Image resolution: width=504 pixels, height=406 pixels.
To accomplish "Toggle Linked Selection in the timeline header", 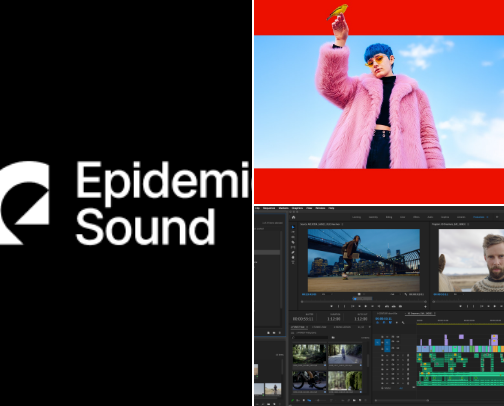I will click(390, 322).
